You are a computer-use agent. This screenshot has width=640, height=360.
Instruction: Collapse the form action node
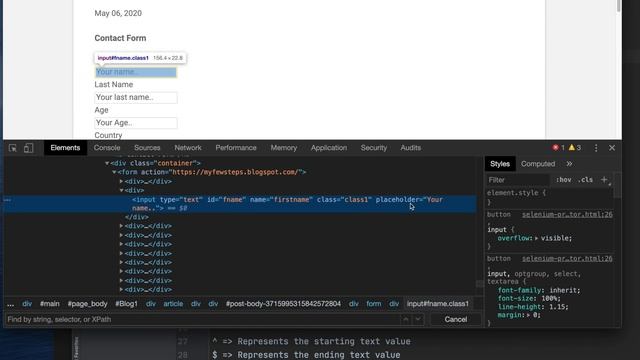click(x=115, y=172)
